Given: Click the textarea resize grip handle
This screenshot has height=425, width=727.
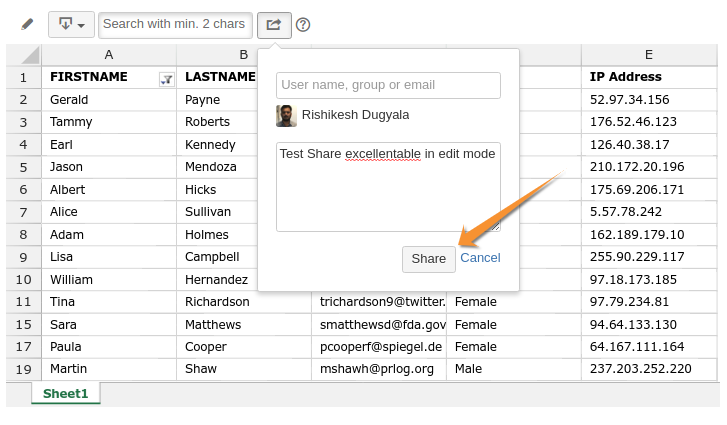Looking at the screenshot, I should [495, 227].
